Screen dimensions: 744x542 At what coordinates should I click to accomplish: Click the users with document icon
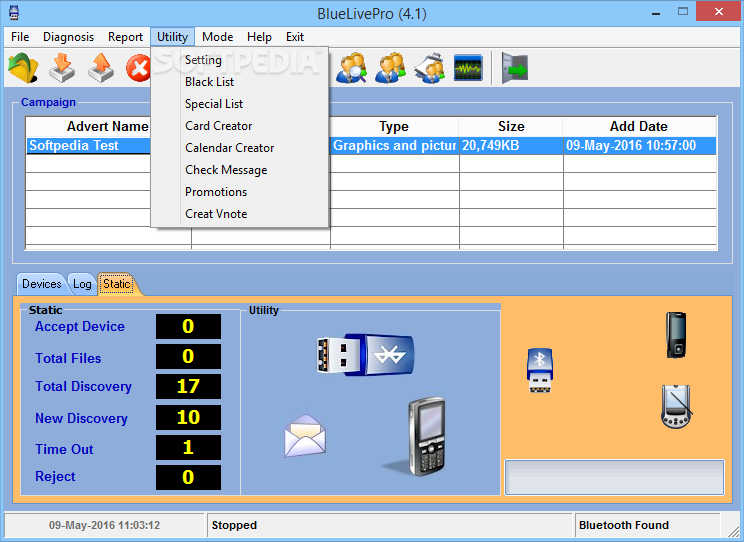click(429, 68)
